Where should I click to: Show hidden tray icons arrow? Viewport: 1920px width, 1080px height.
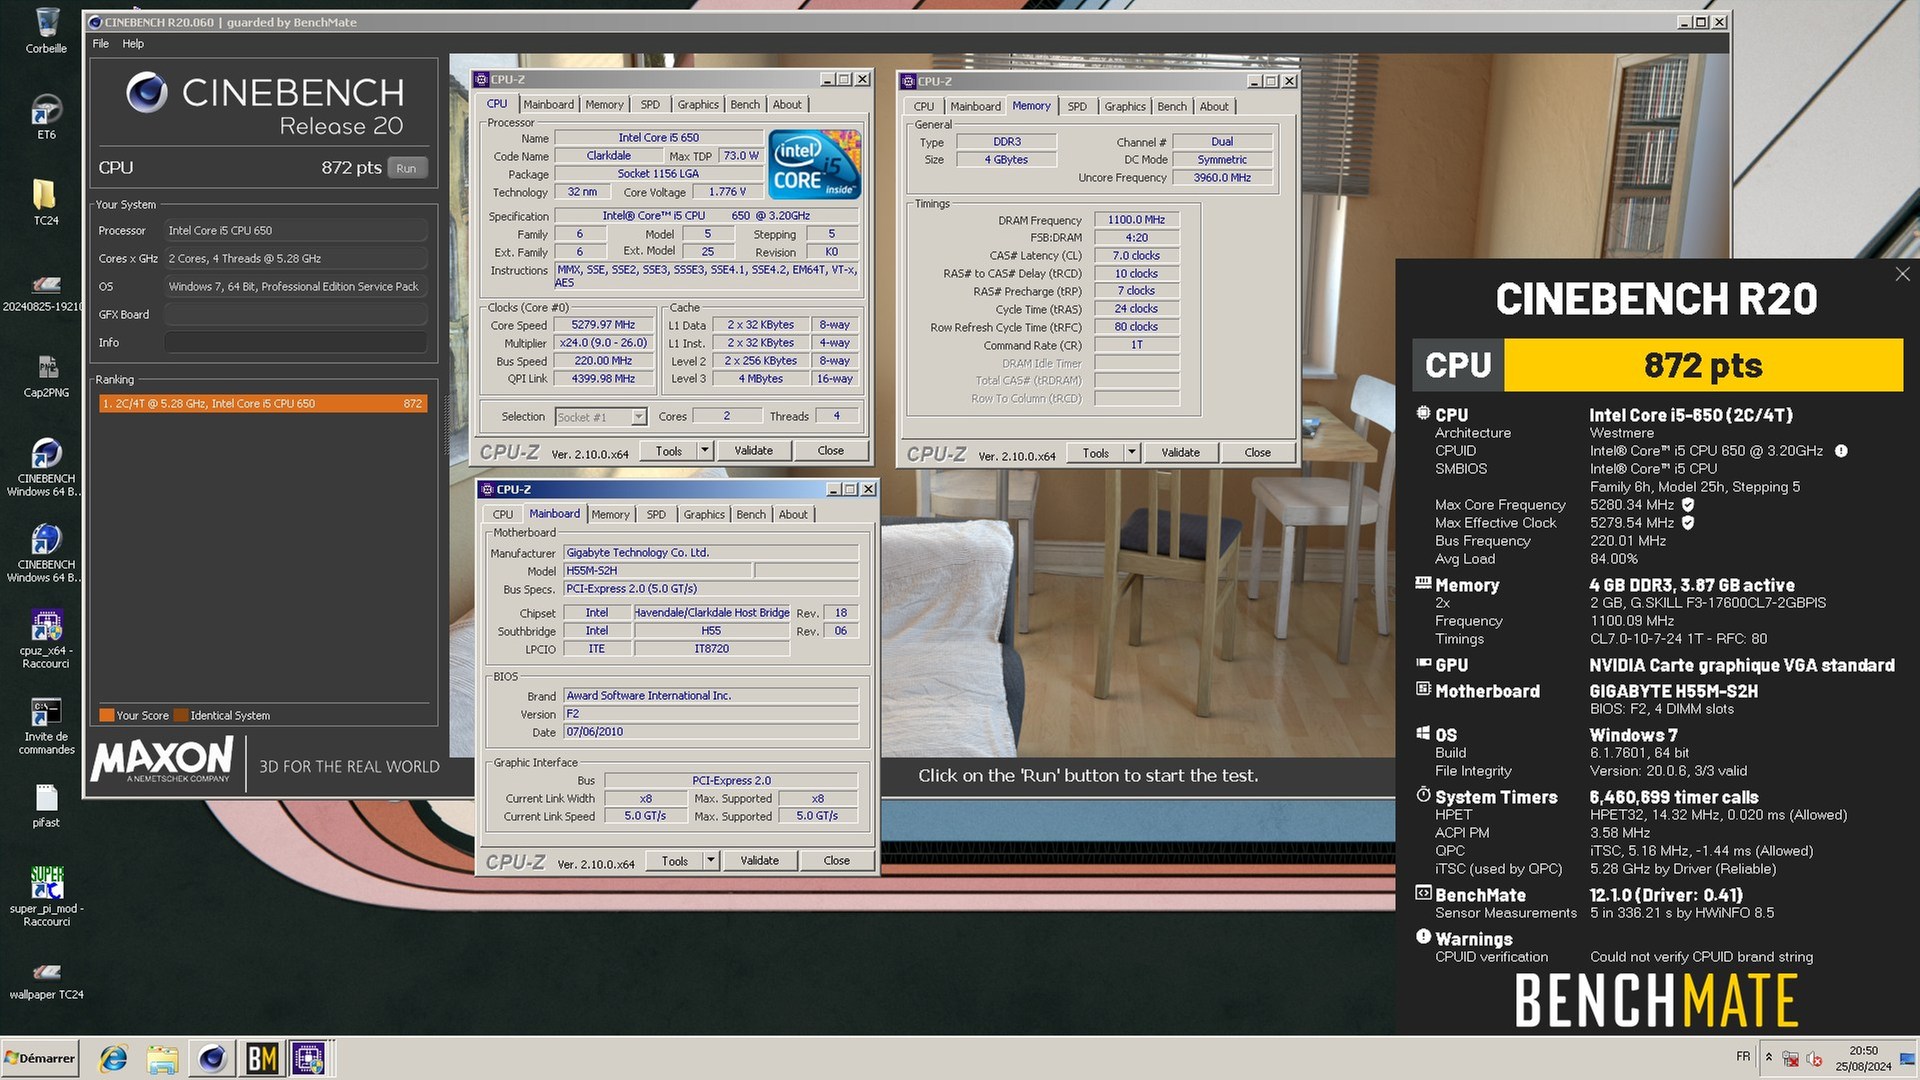coord(1768,1057)
